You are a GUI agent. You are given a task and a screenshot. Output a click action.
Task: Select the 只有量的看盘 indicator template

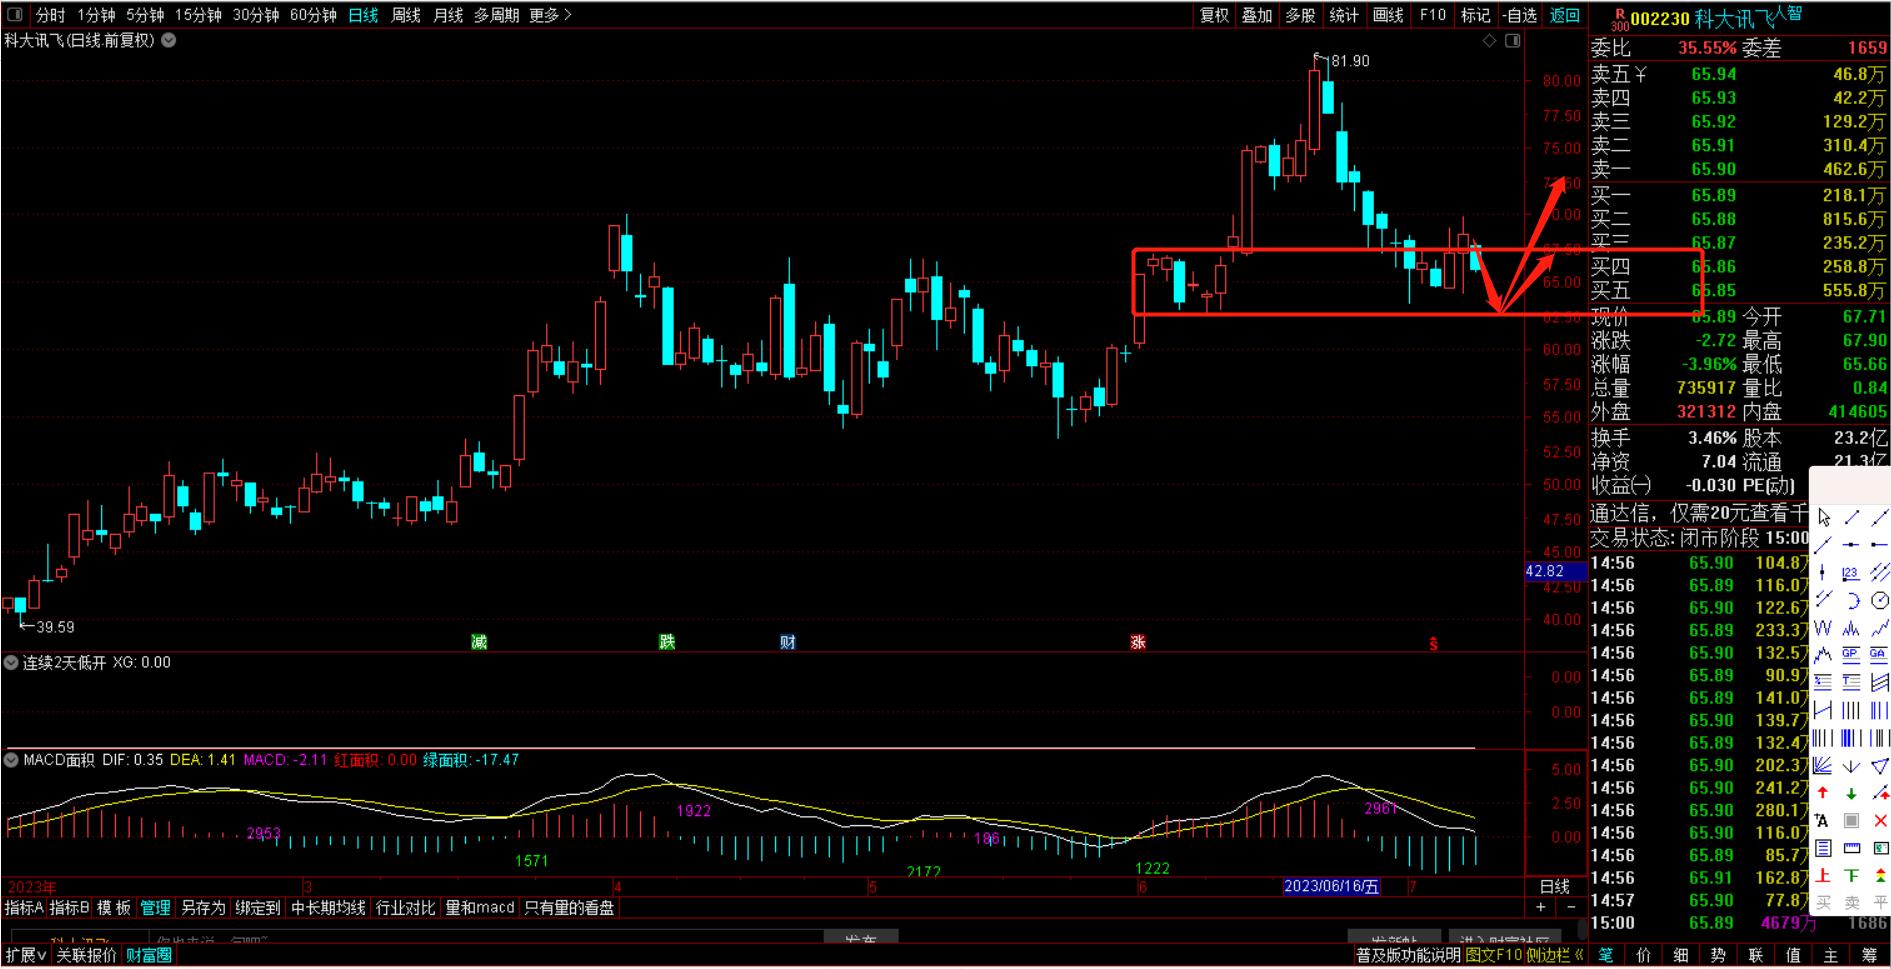tap(569, 907)
